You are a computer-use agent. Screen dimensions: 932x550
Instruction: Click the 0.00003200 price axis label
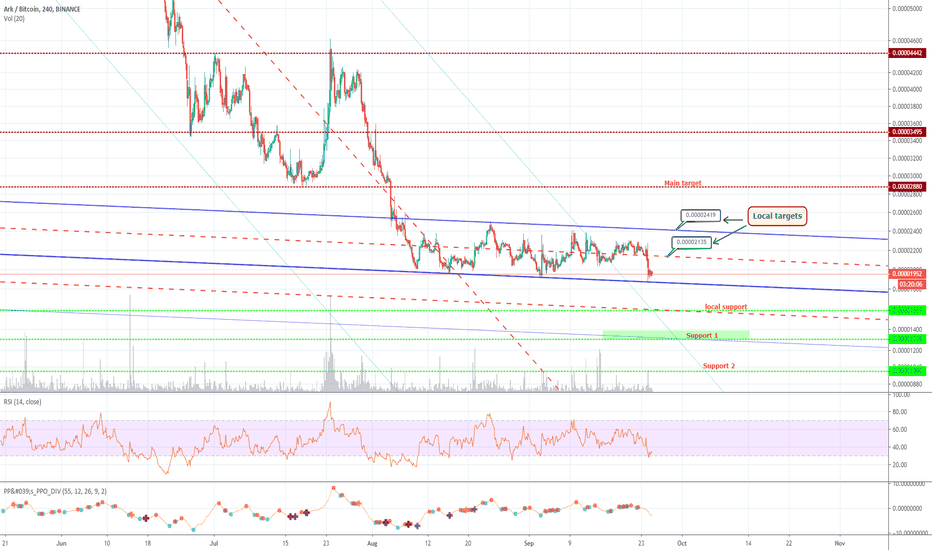click(907, 159)
